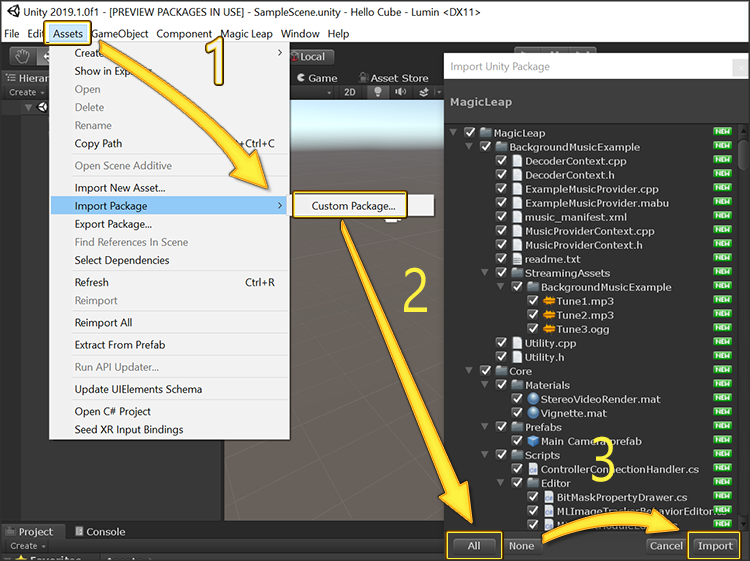Uncheck the DecoderContext.h checkbox
The width and height of the screenshot is (750, 561).
[x=501, y=175]
